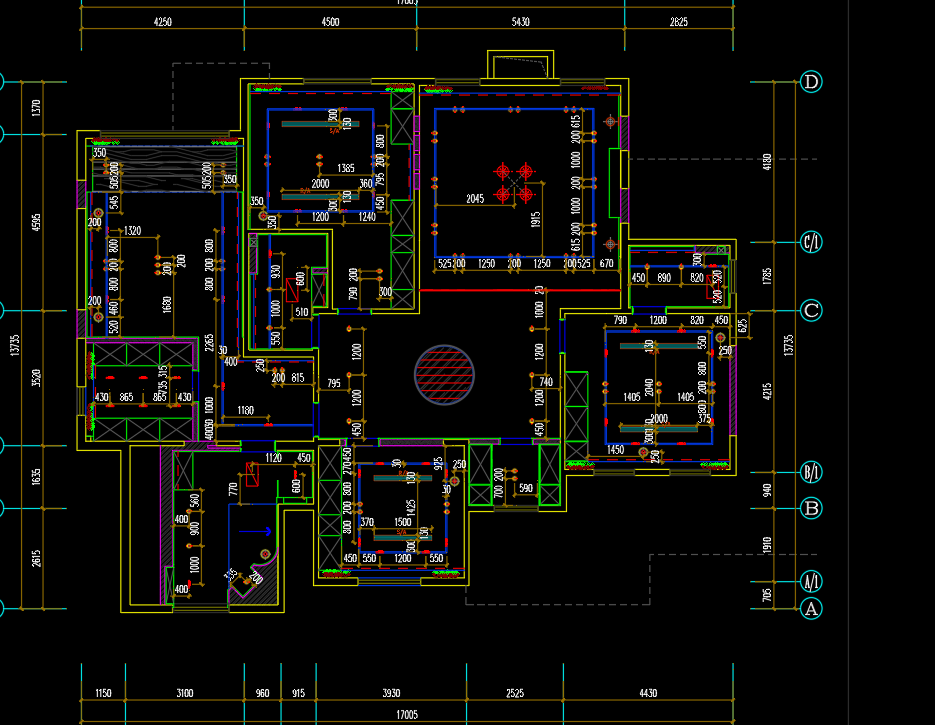Image resolution: width=935 pixels, height=725 pixels.
Task: Select the 17005 overall dimension at bottom
Action: (407, 715)
